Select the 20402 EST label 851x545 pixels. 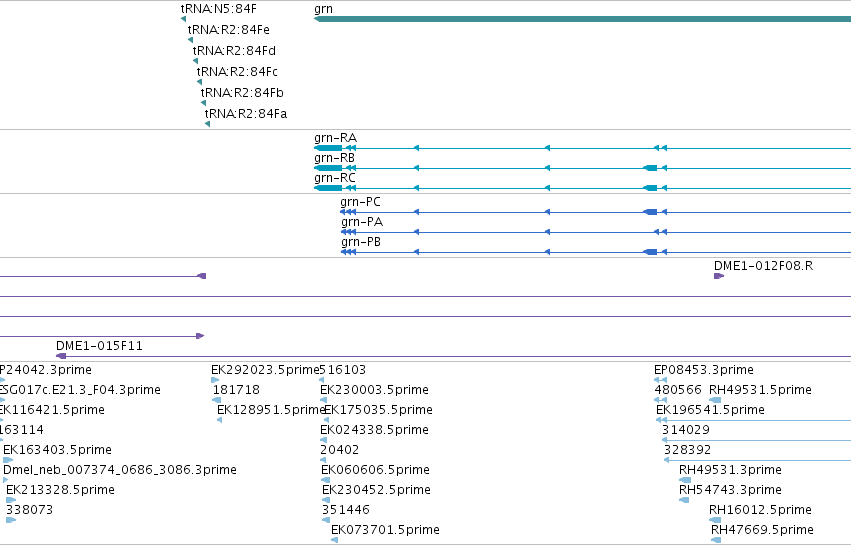tap(340, 450)
